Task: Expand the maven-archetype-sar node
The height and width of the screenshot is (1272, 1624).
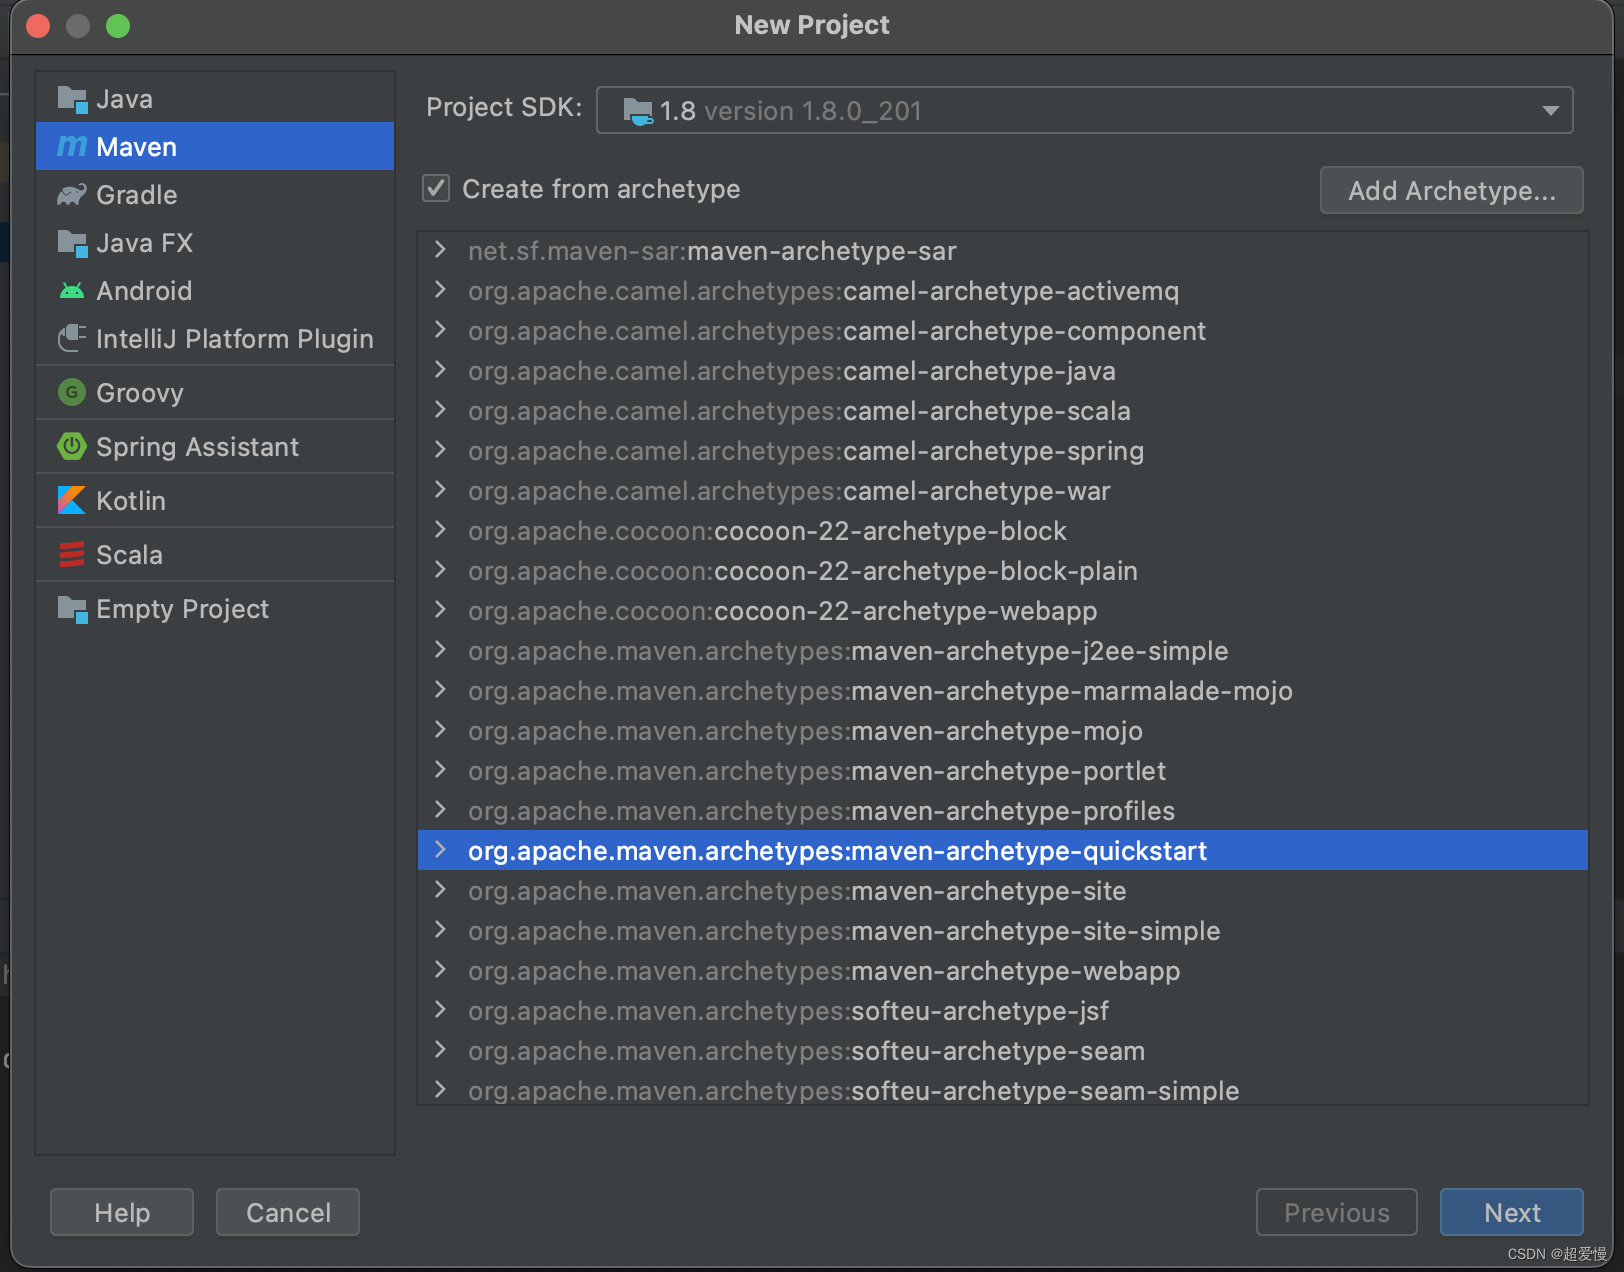Action: click(x=440, y=250)
